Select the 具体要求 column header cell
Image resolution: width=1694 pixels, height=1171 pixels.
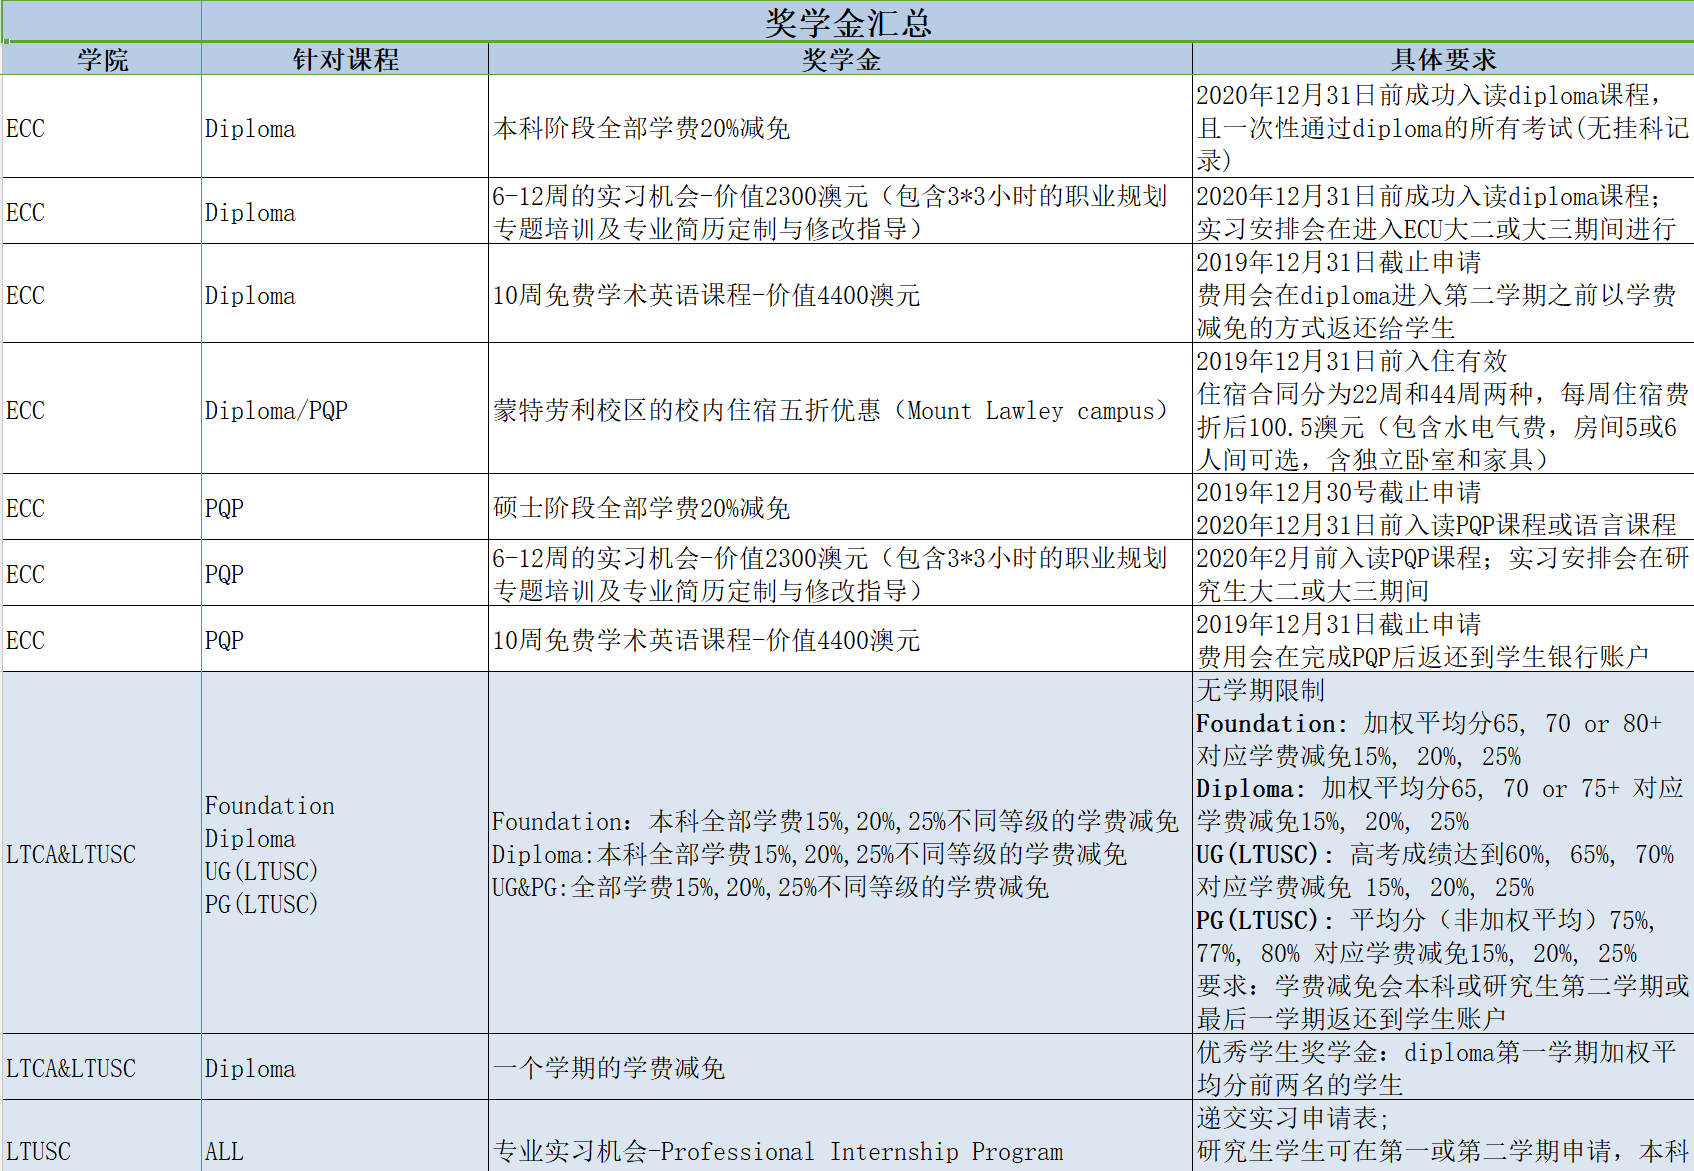coord(1443,60)
